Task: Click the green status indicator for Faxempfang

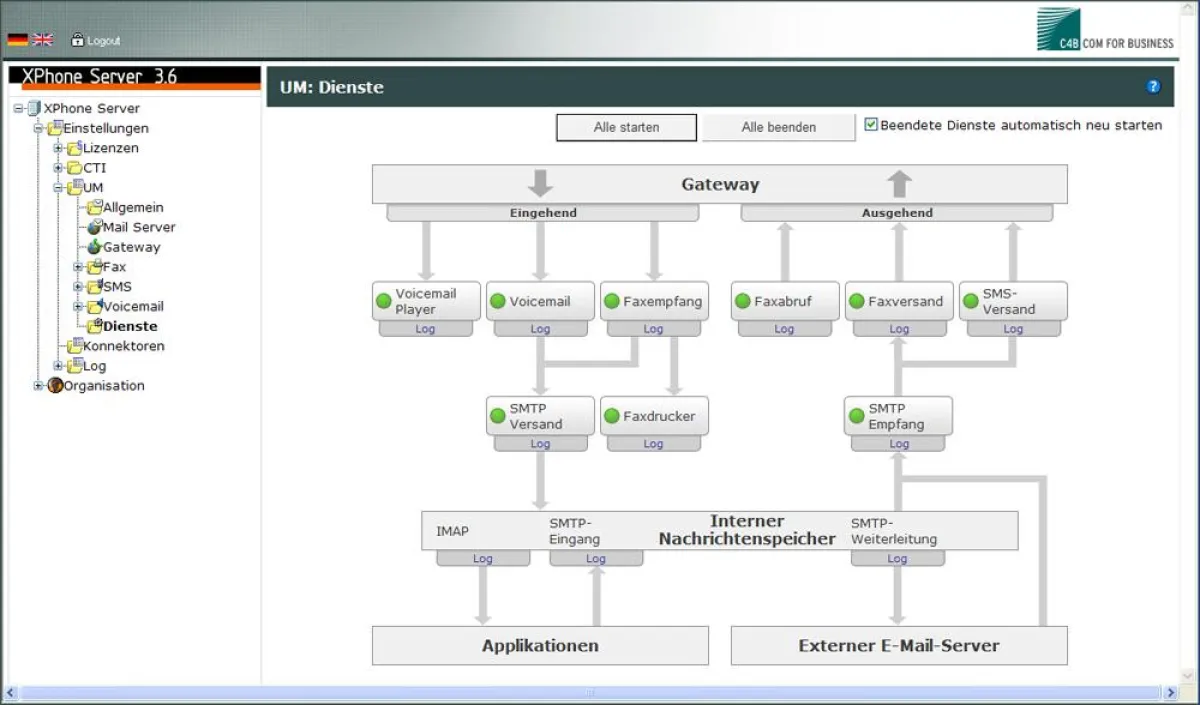Action: click(611, 301)
